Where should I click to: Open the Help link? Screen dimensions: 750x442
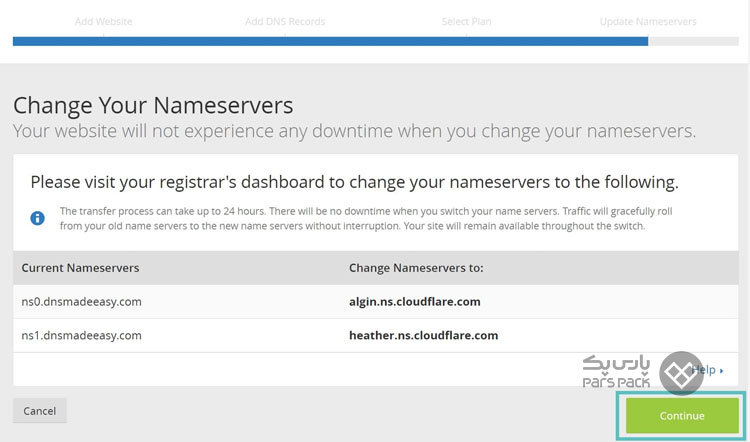[x=707, y=370]
